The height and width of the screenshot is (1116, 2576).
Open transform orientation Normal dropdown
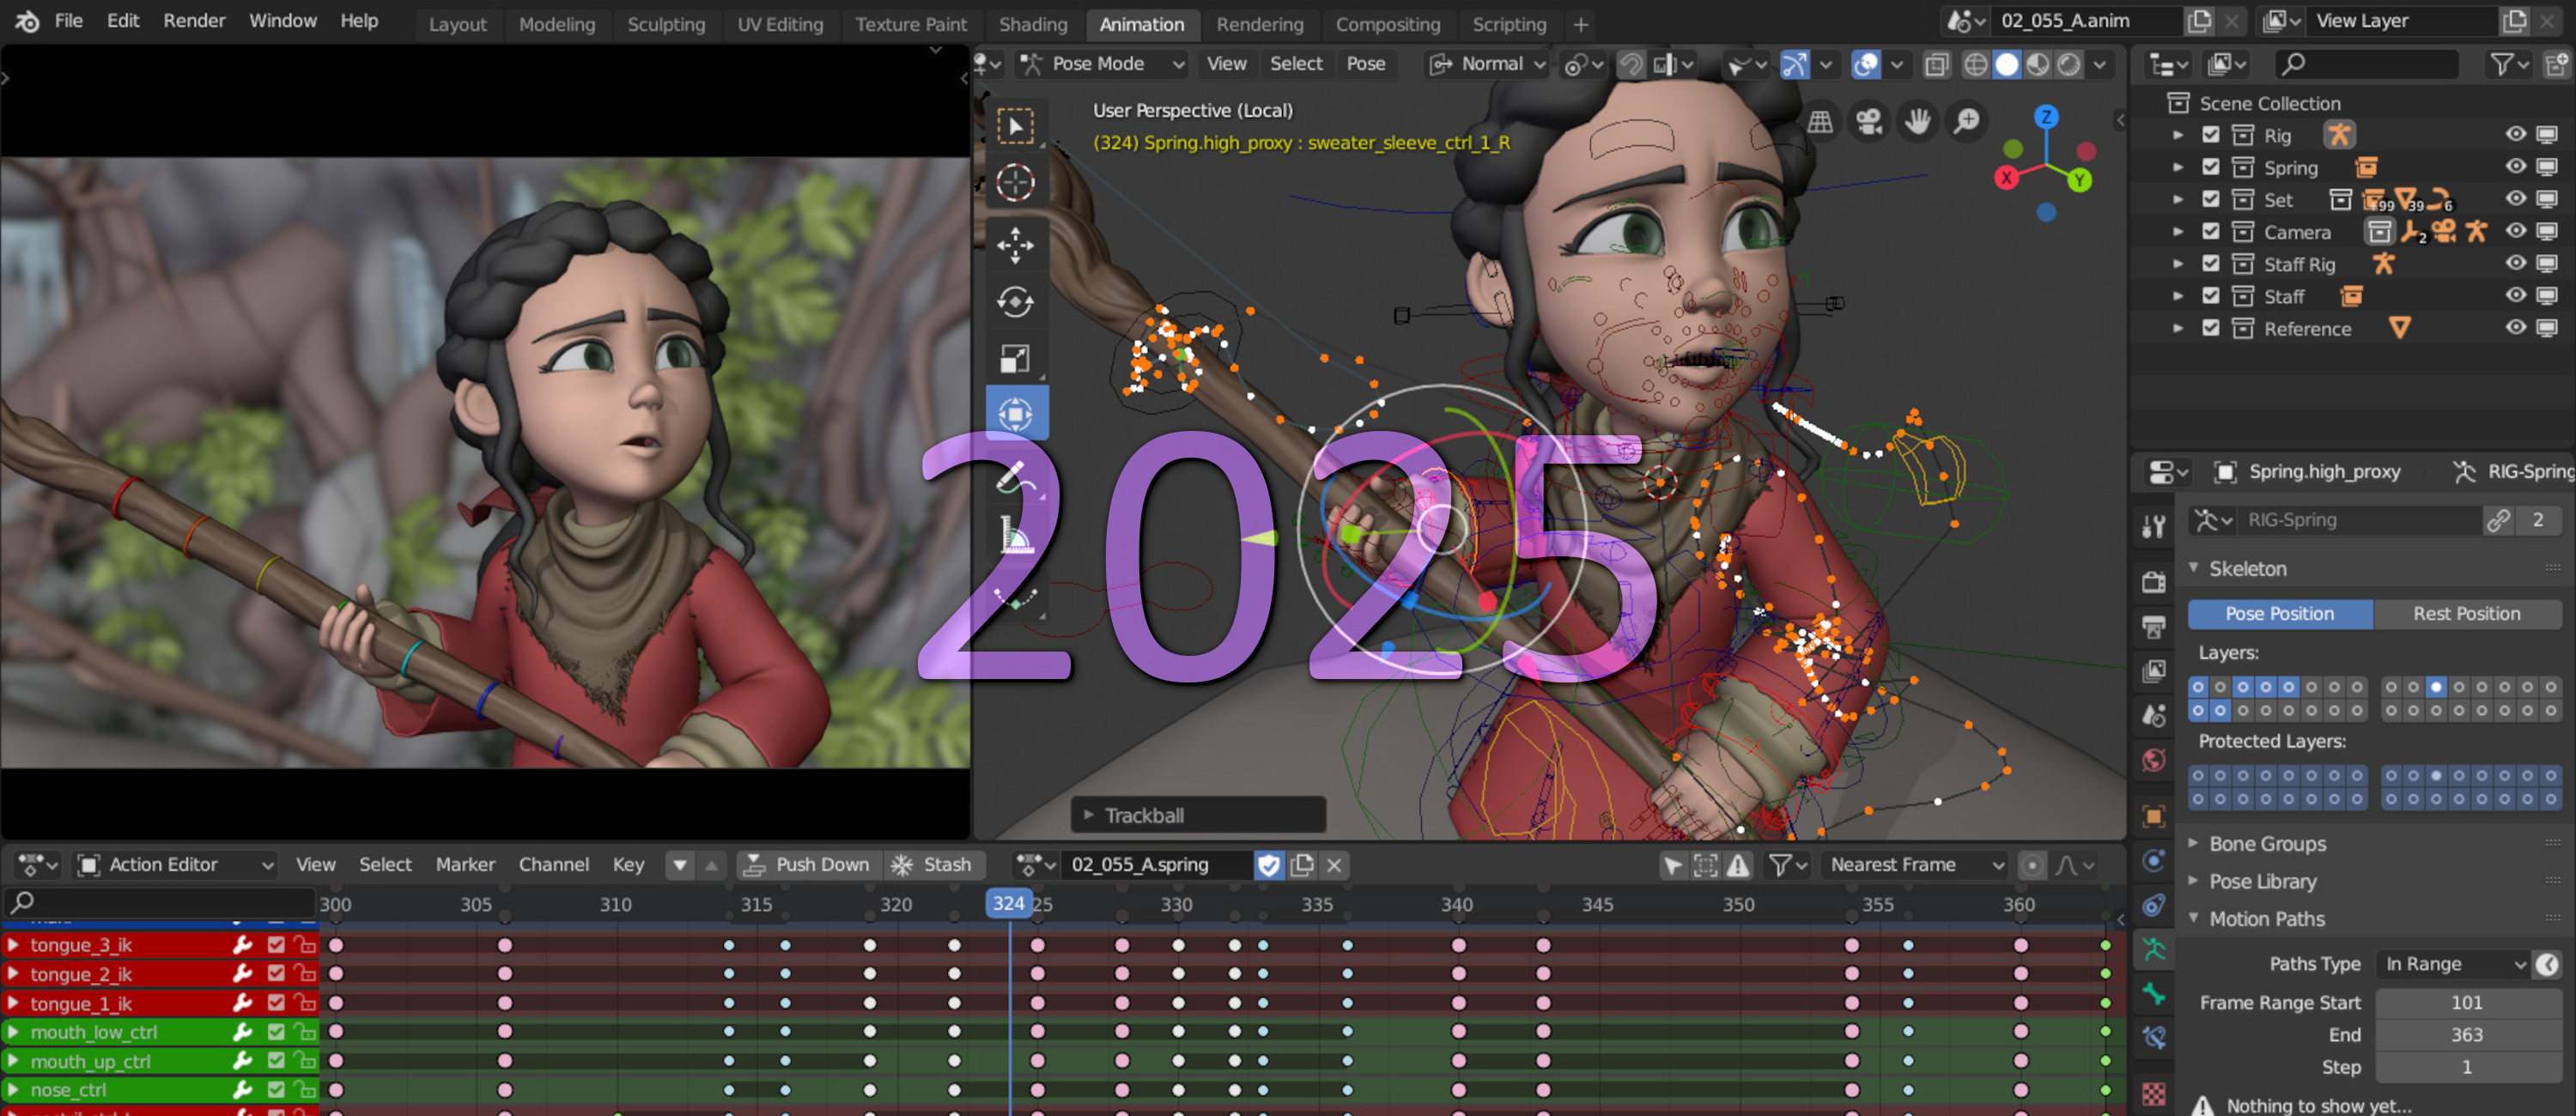click(x=1487, y=64)
